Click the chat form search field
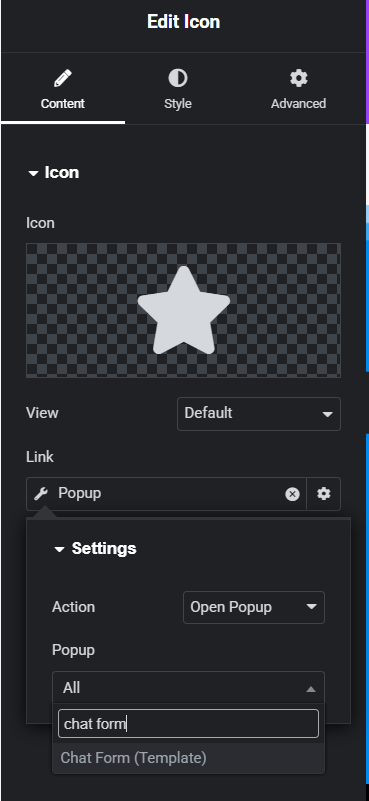 point(188,723)
